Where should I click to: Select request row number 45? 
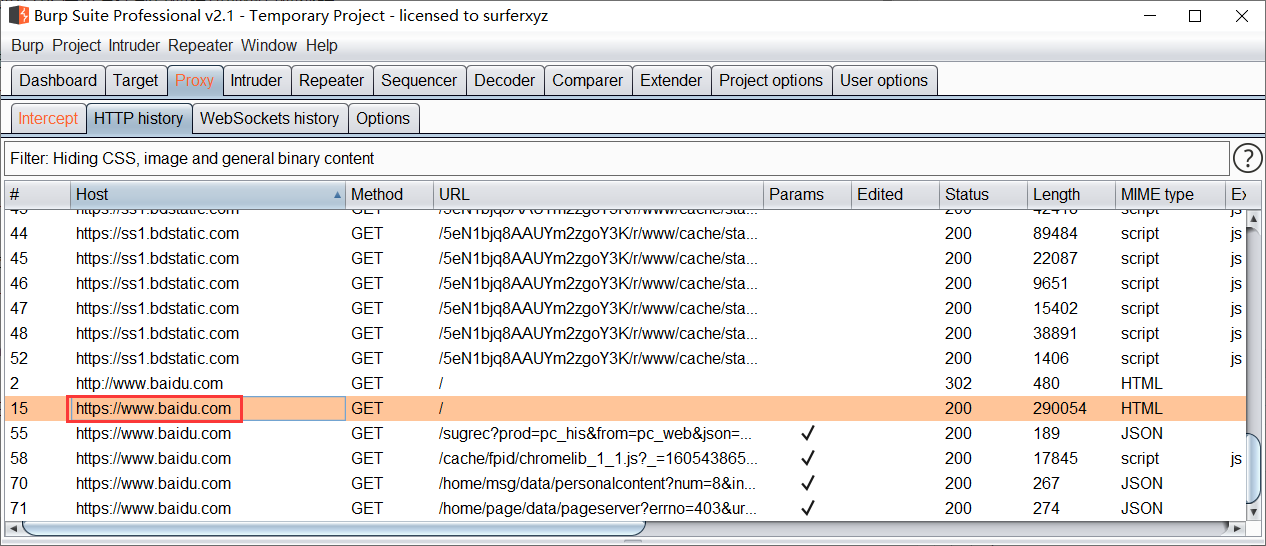click(625, 258)
